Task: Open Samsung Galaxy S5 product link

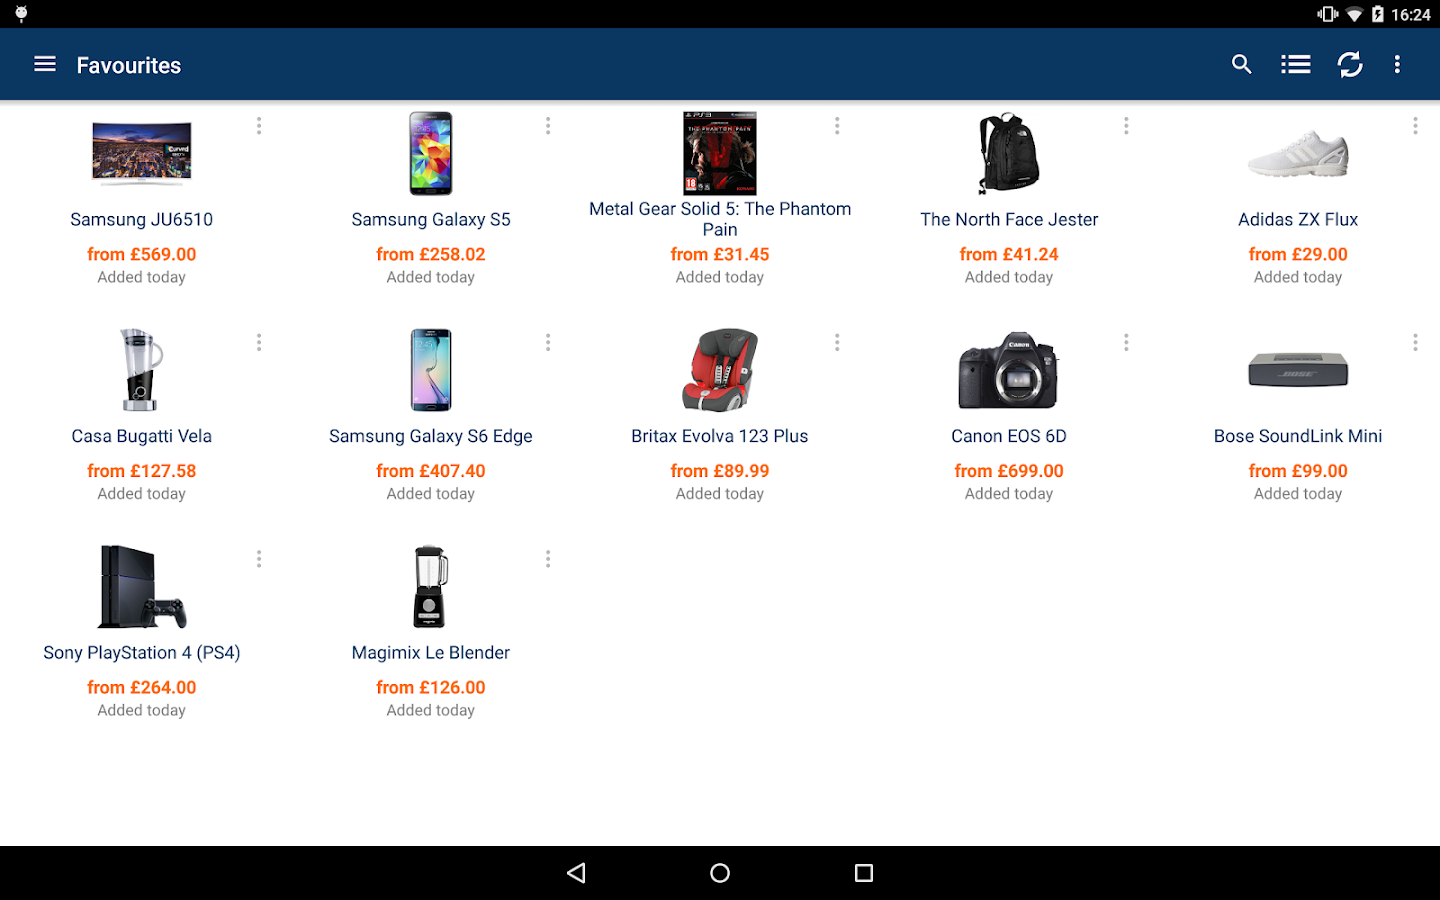Action: coord(431,220)
